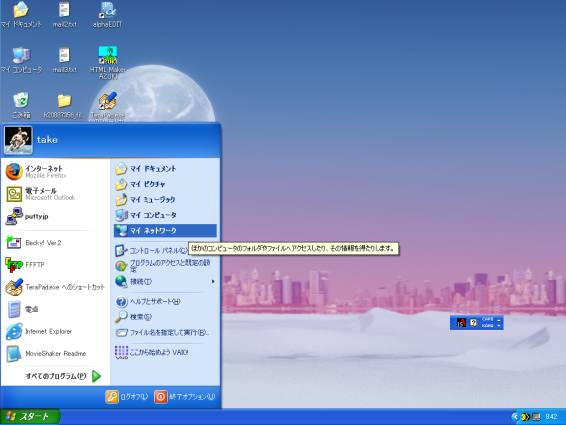This screenshot has width=566, height=425.
Task: Open マイ ドキュメント in the Start menu
Action: pyautogui.click(x=165, y=169)
